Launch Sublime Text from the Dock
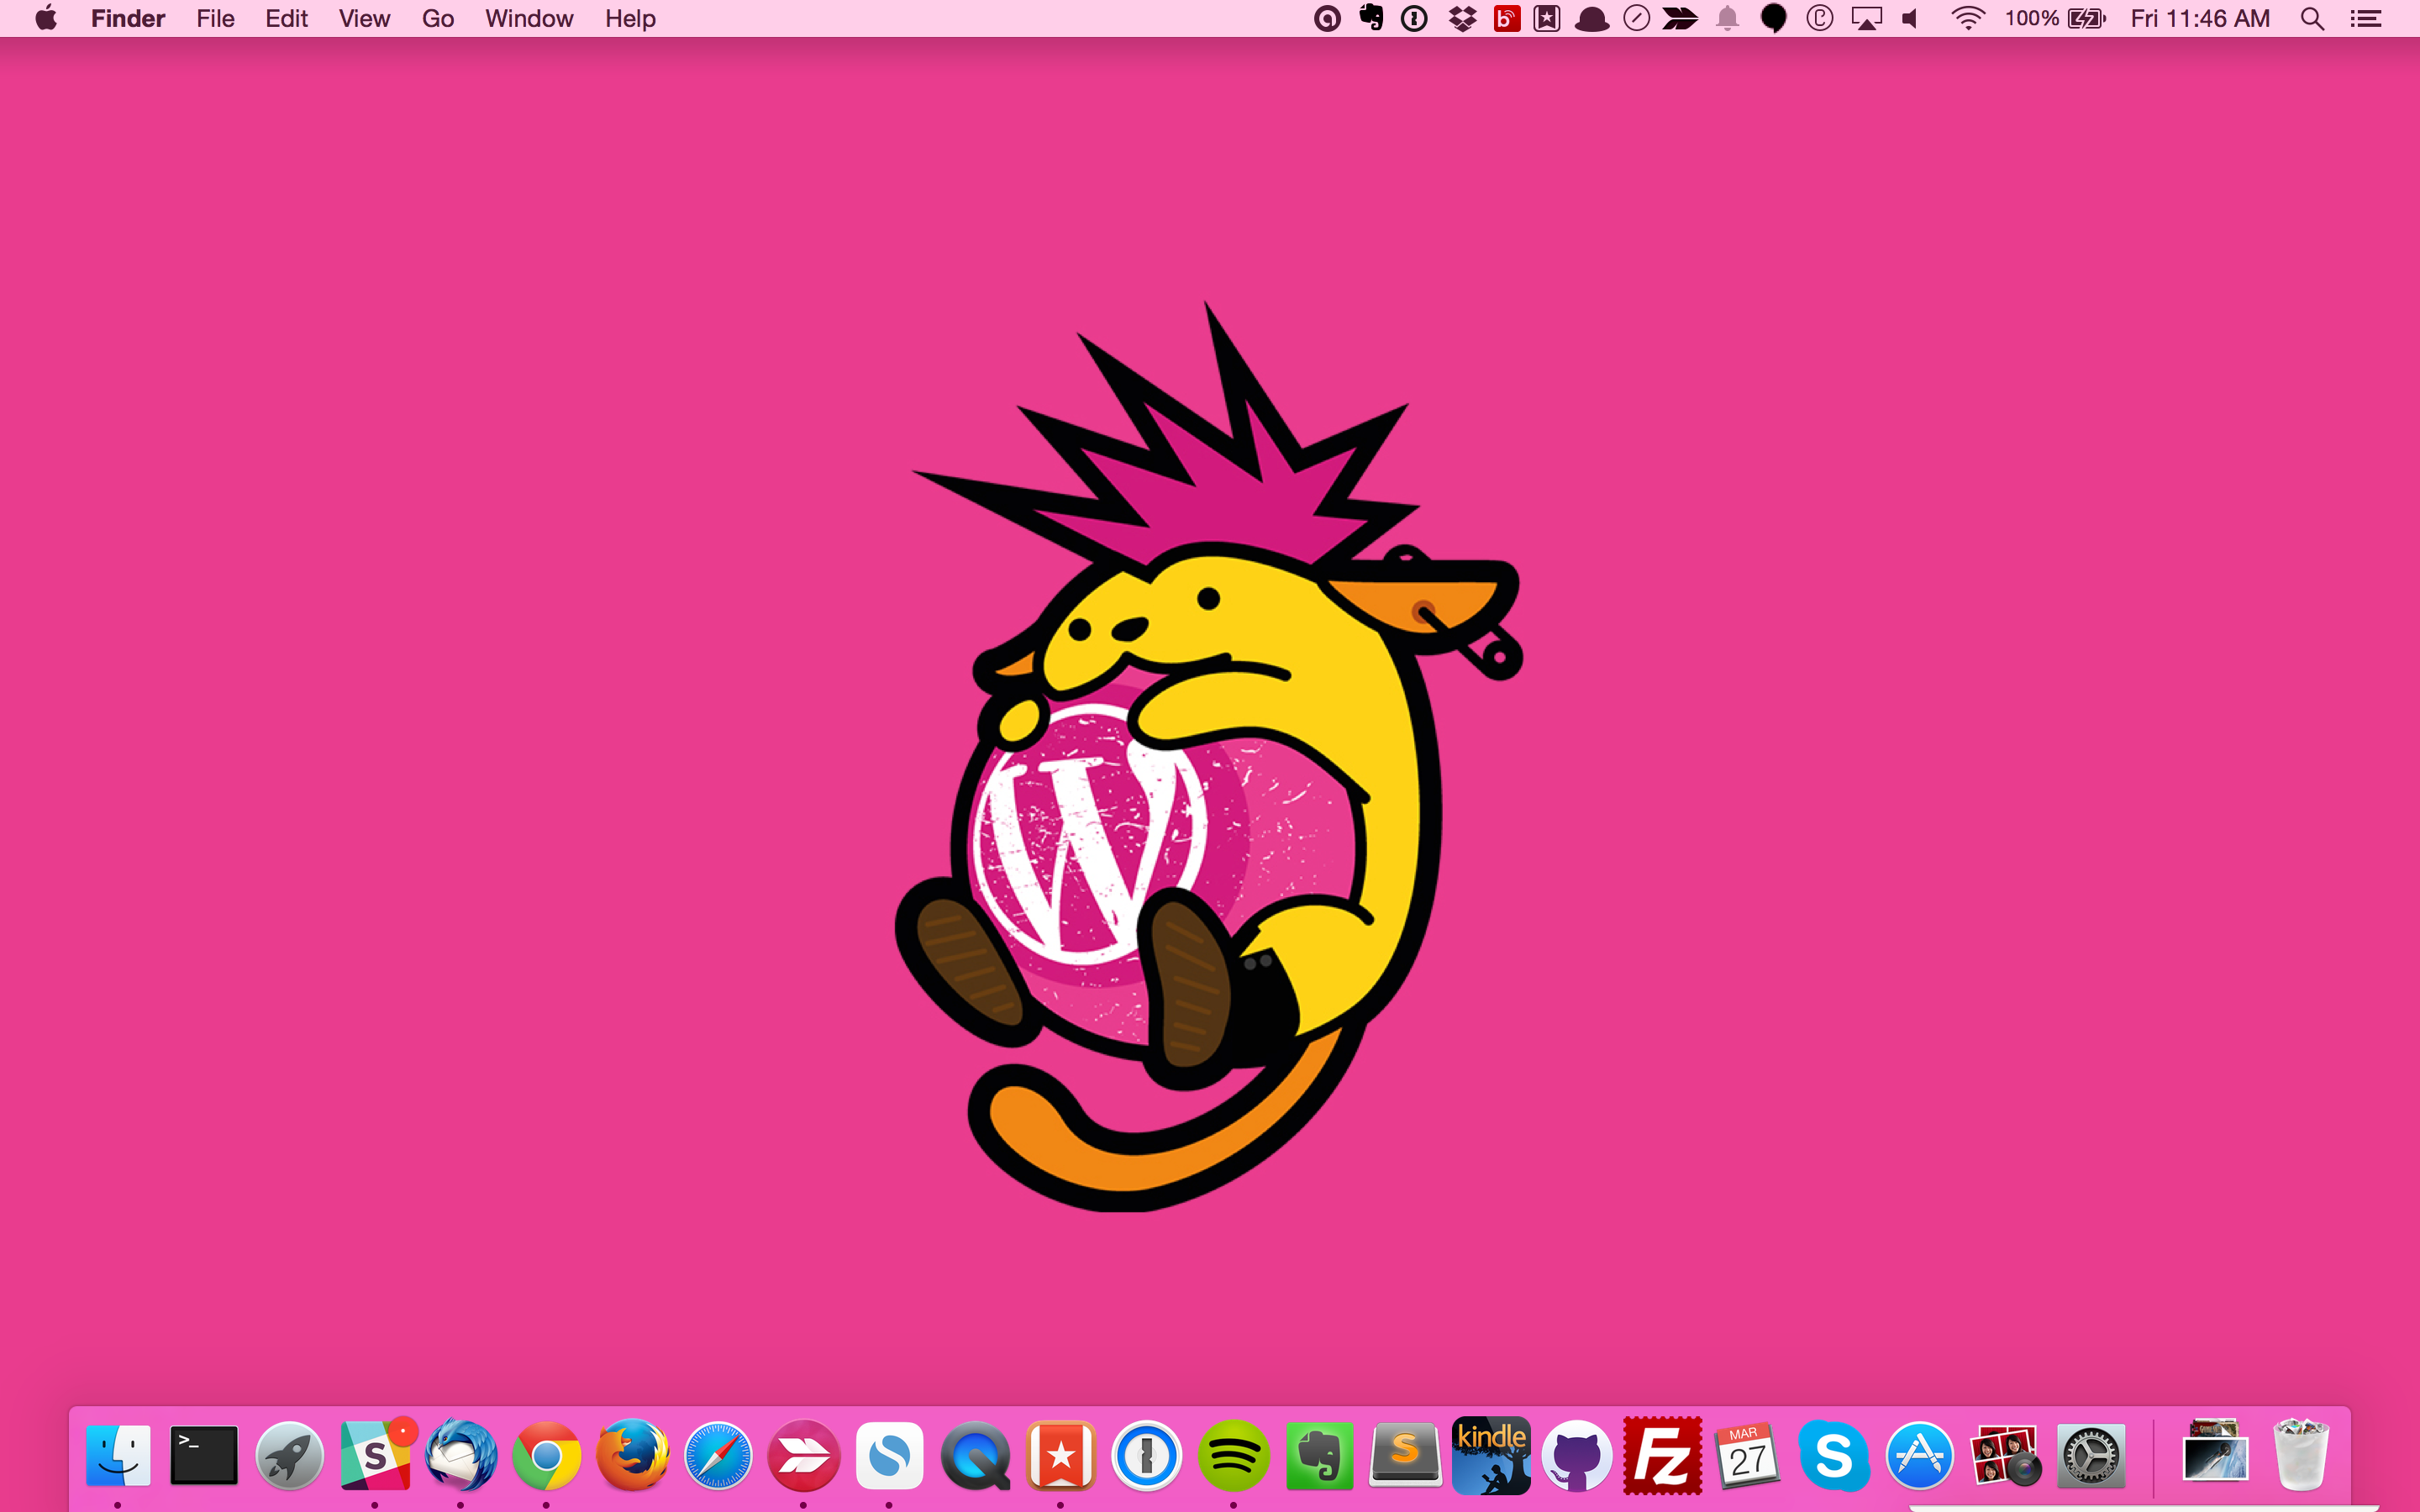This screenshot has width=2420, height=1512. 1405,1456
